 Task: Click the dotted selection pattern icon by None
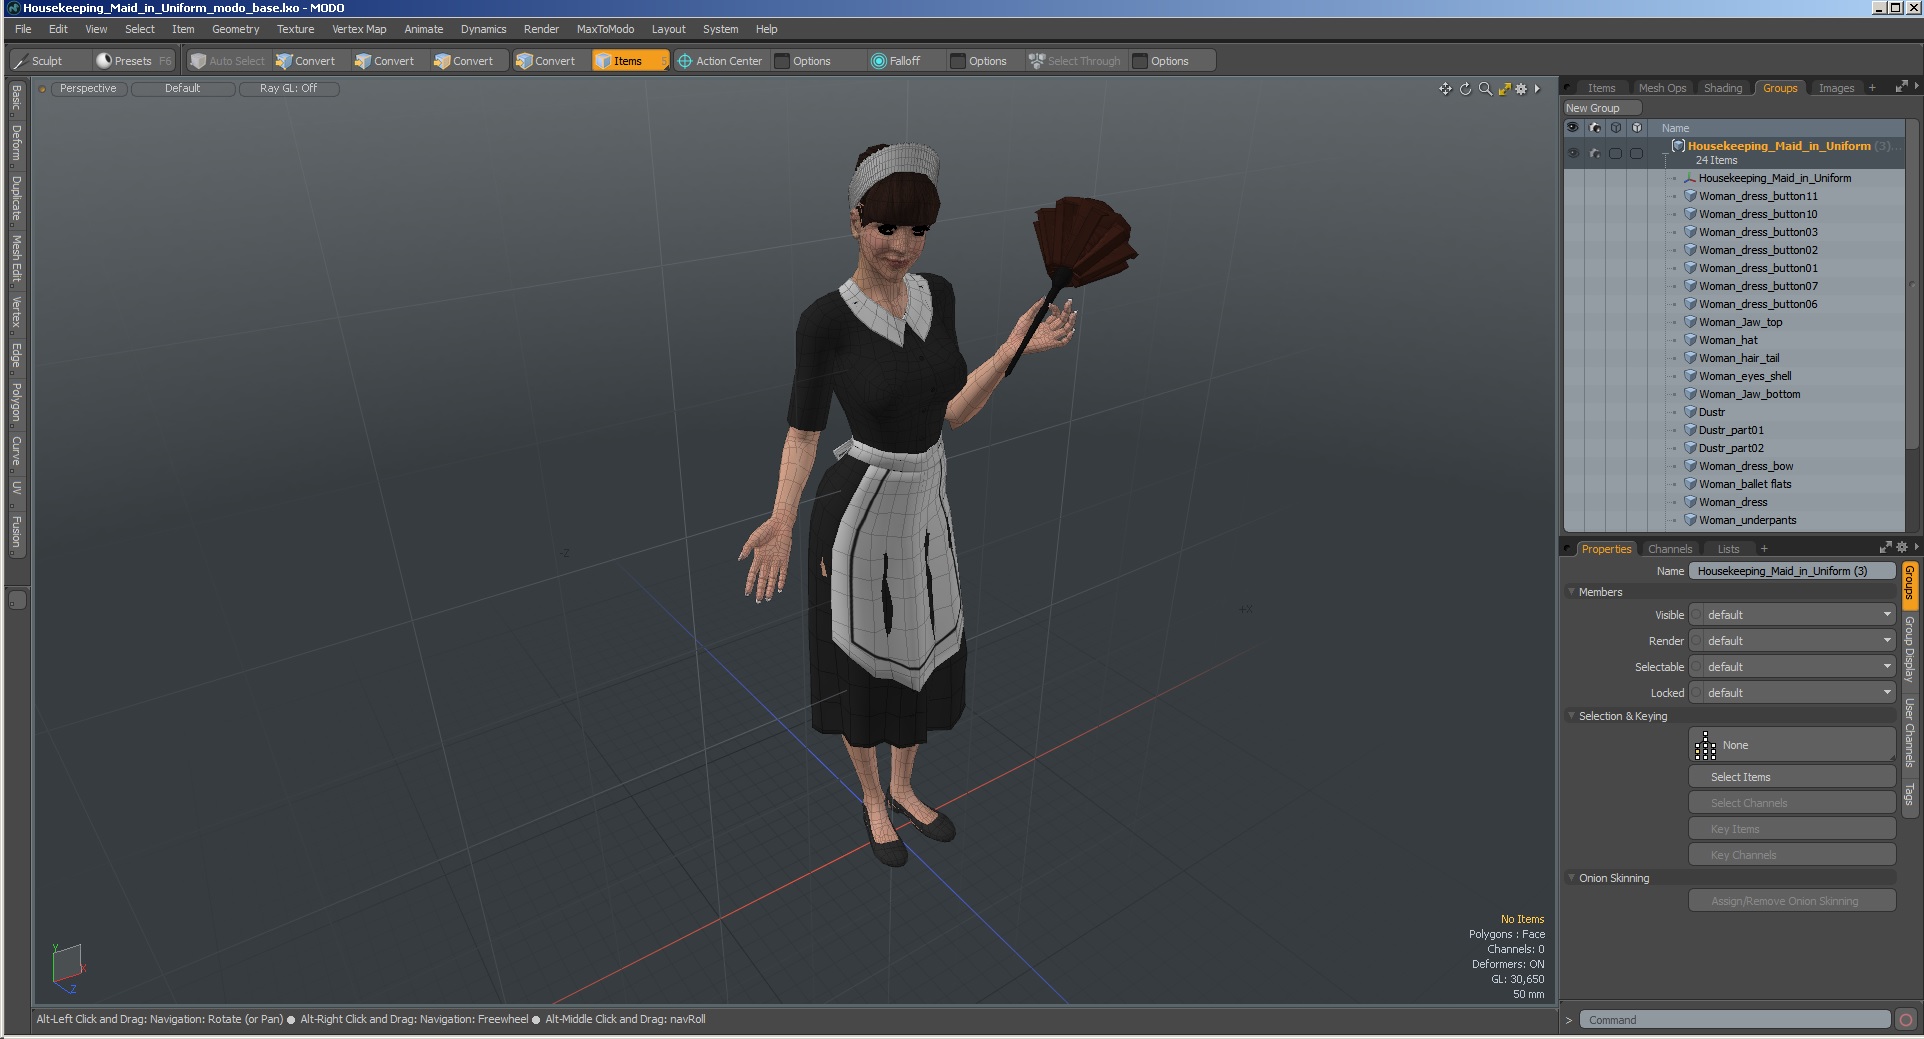point(1705,745)
